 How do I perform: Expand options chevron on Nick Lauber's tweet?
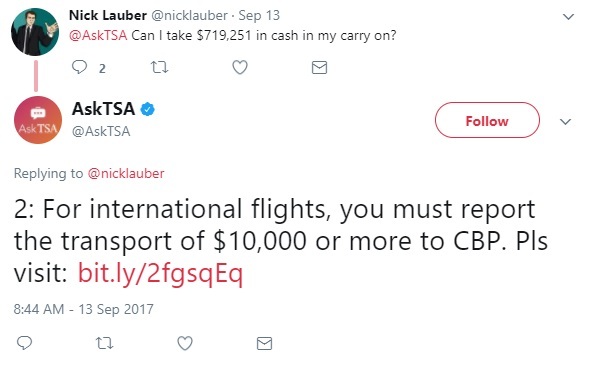coord(569,17)
